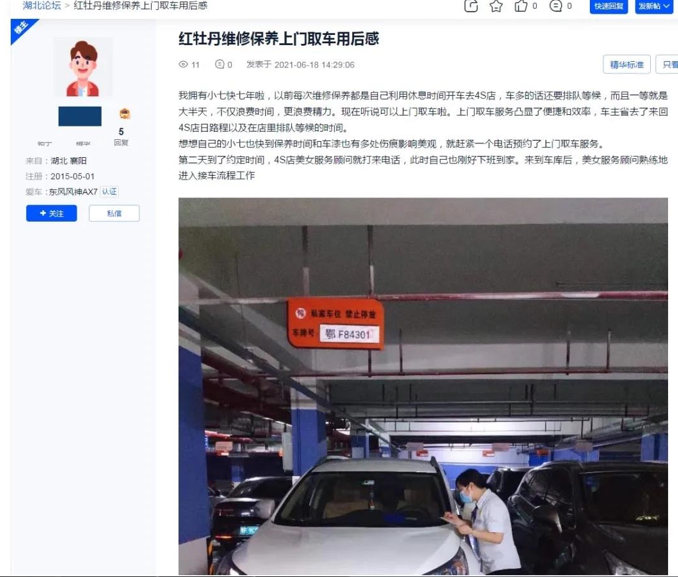The image size is (678, 577).
Task: Open the parking garage photo in the post
Action: [x=423, y=386]
